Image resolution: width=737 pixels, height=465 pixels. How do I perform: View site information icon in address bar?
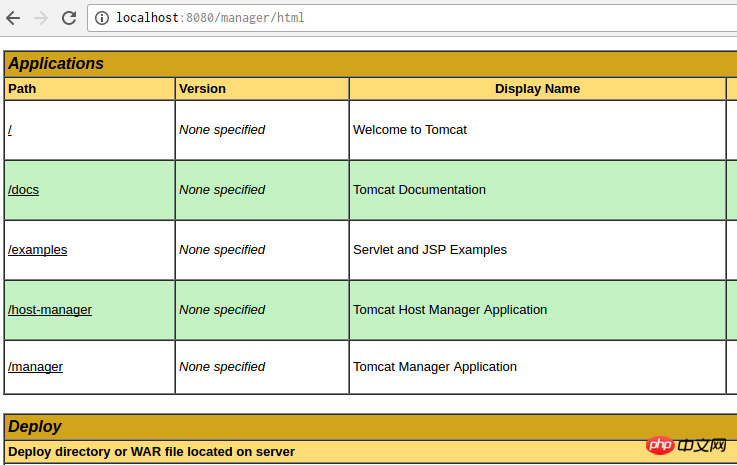(102, 18)
